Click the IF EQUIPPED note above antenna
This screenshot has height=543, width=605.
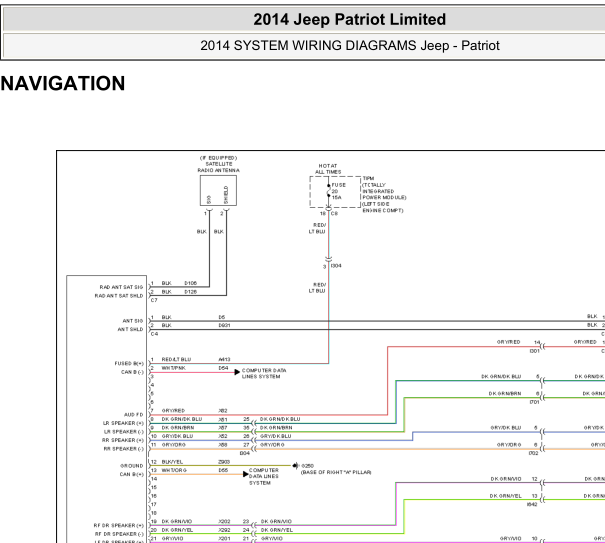point(218,158)
